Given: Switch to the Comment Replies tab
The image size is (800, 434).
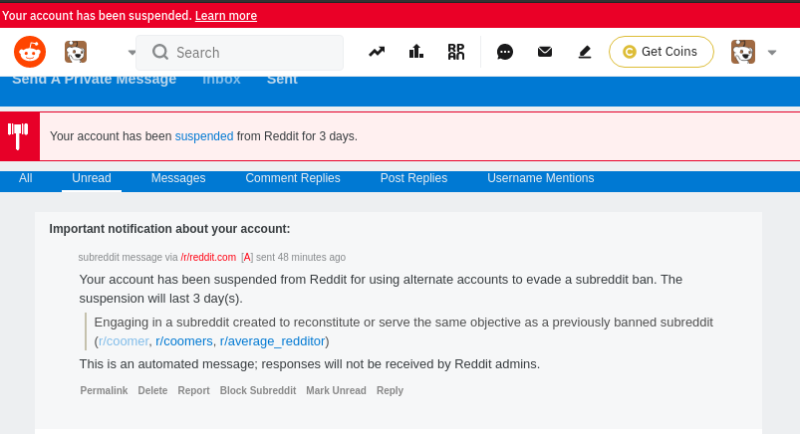Looking at the screenshot, I should click(x=293, y=178).
